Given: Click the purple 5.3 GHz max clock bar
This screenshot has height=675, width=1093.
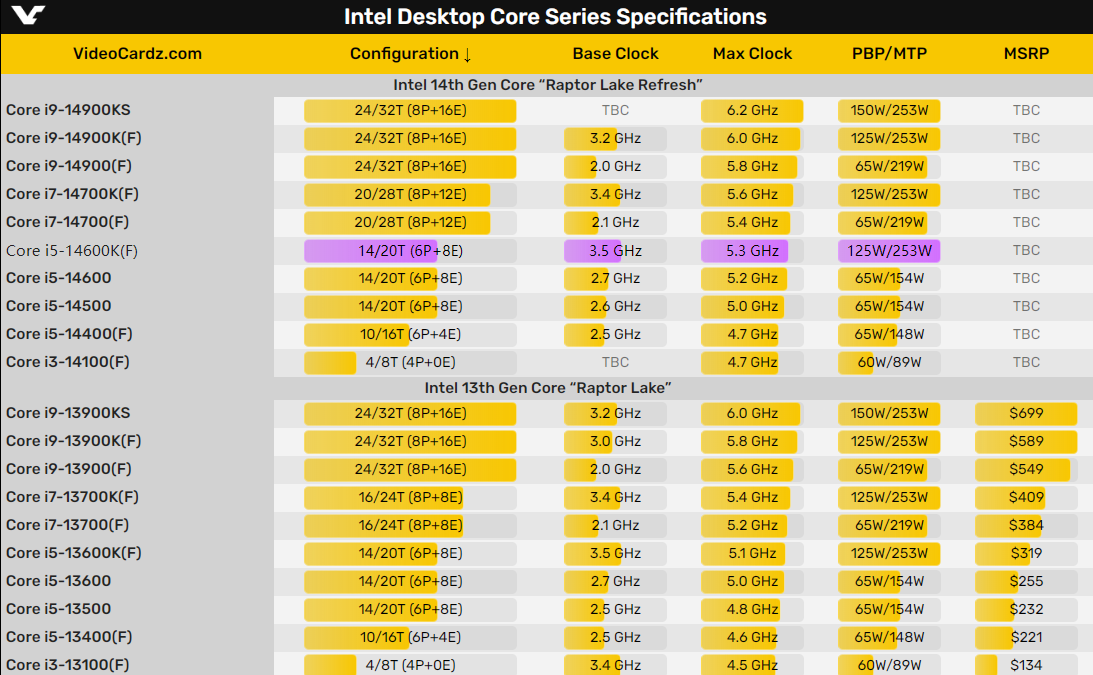Looking at the screenshot, I should 745,250.
